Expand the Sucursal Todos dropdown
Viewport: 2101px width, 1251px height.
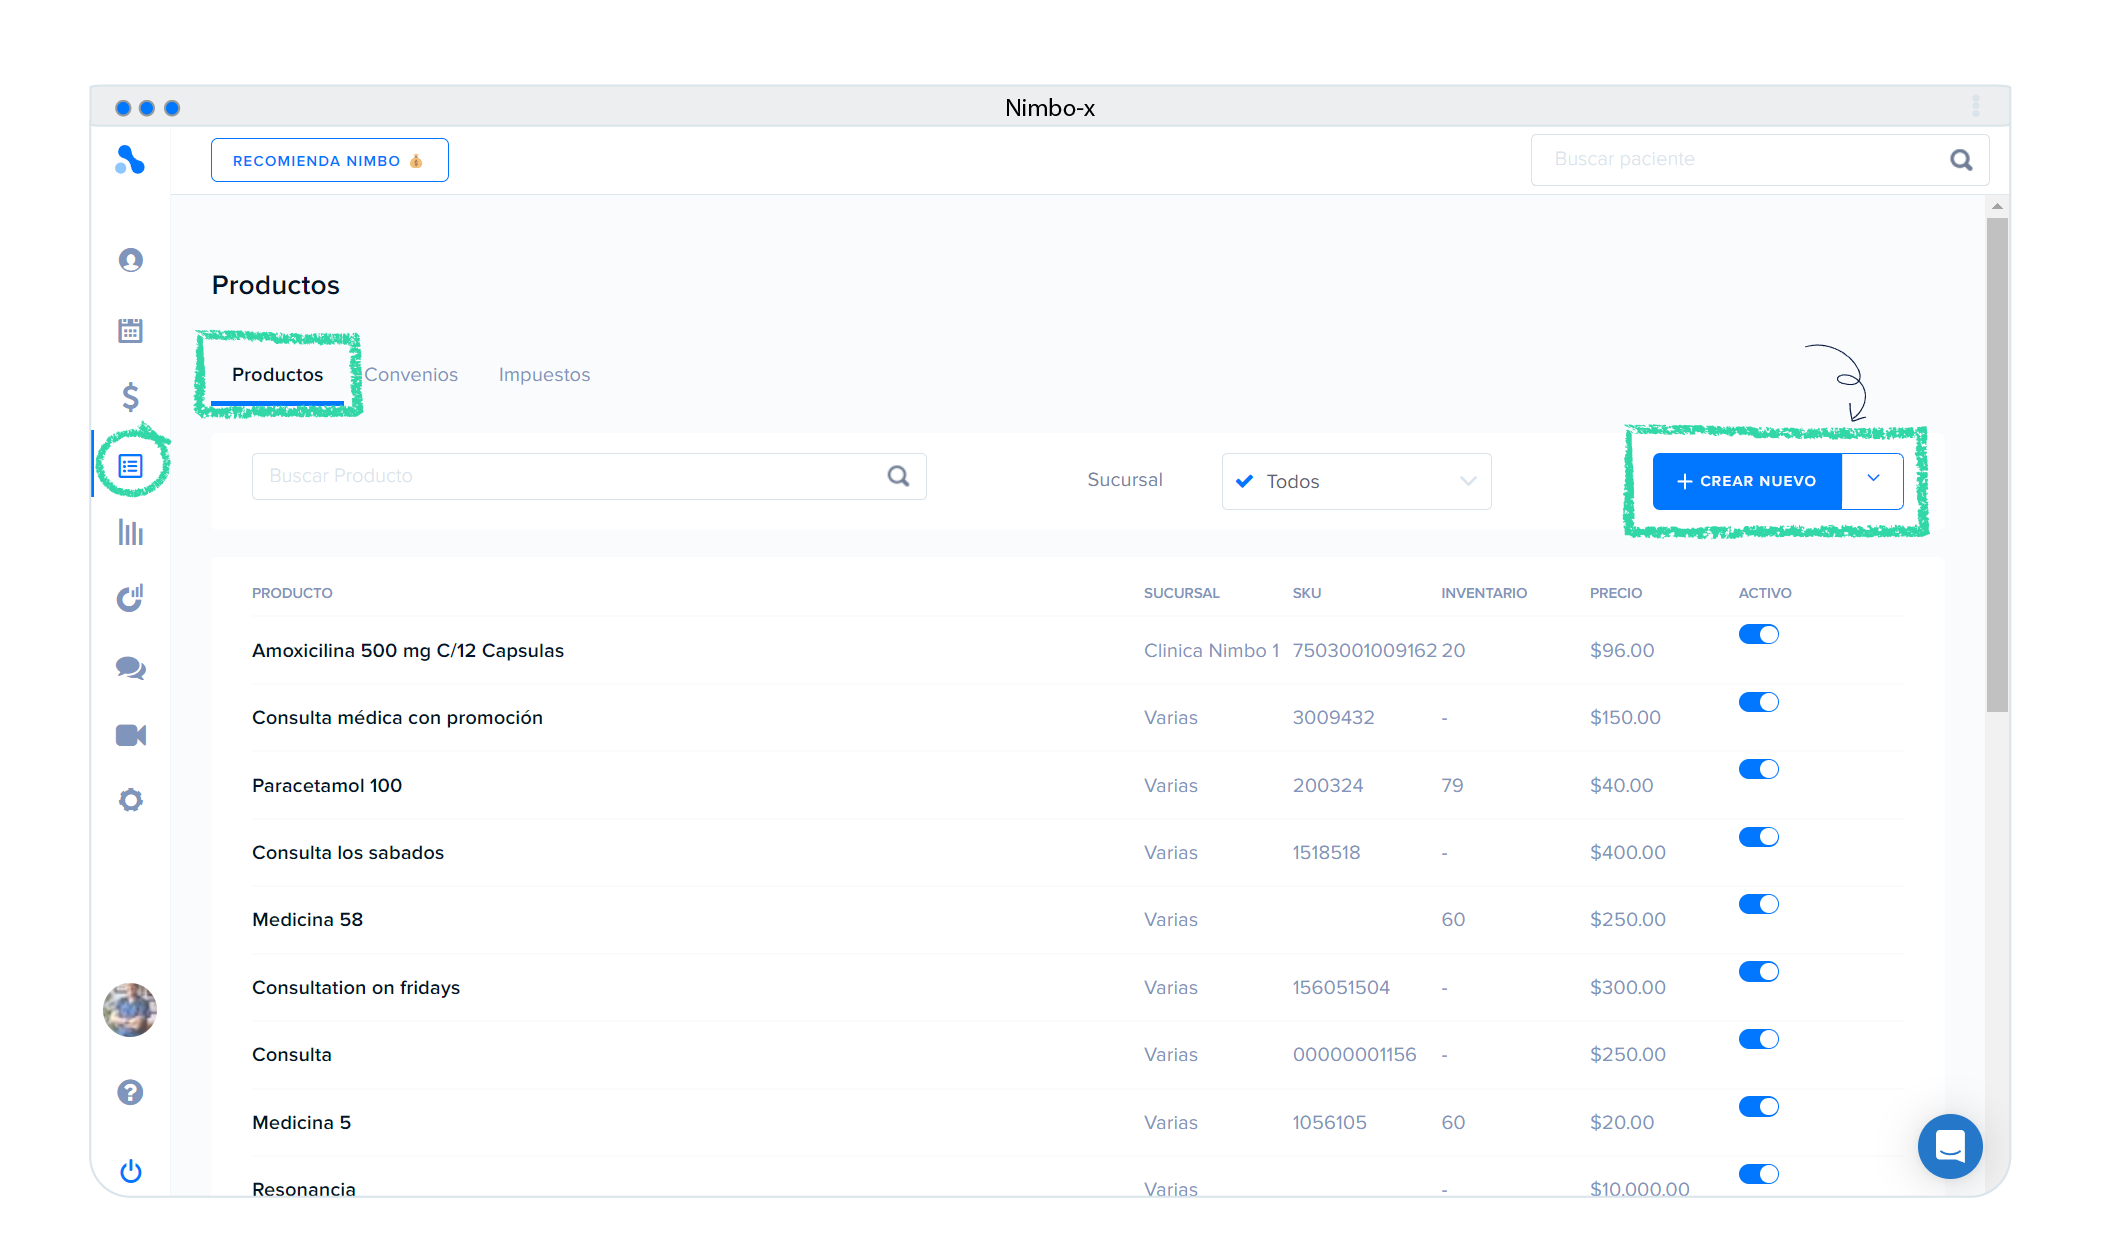coord(1356,481)
